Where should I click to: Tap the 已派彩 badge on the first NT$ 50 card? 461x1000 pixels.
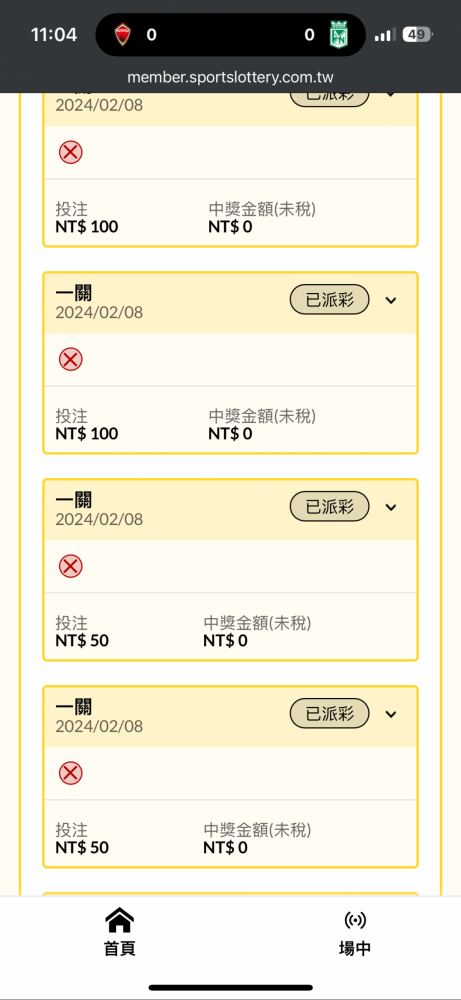point(330,507)
